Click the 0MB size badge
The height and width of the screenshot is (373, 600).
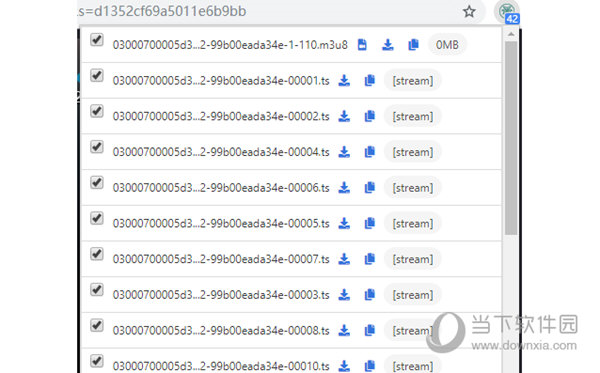pyautogui.click(x=447, y=45)
